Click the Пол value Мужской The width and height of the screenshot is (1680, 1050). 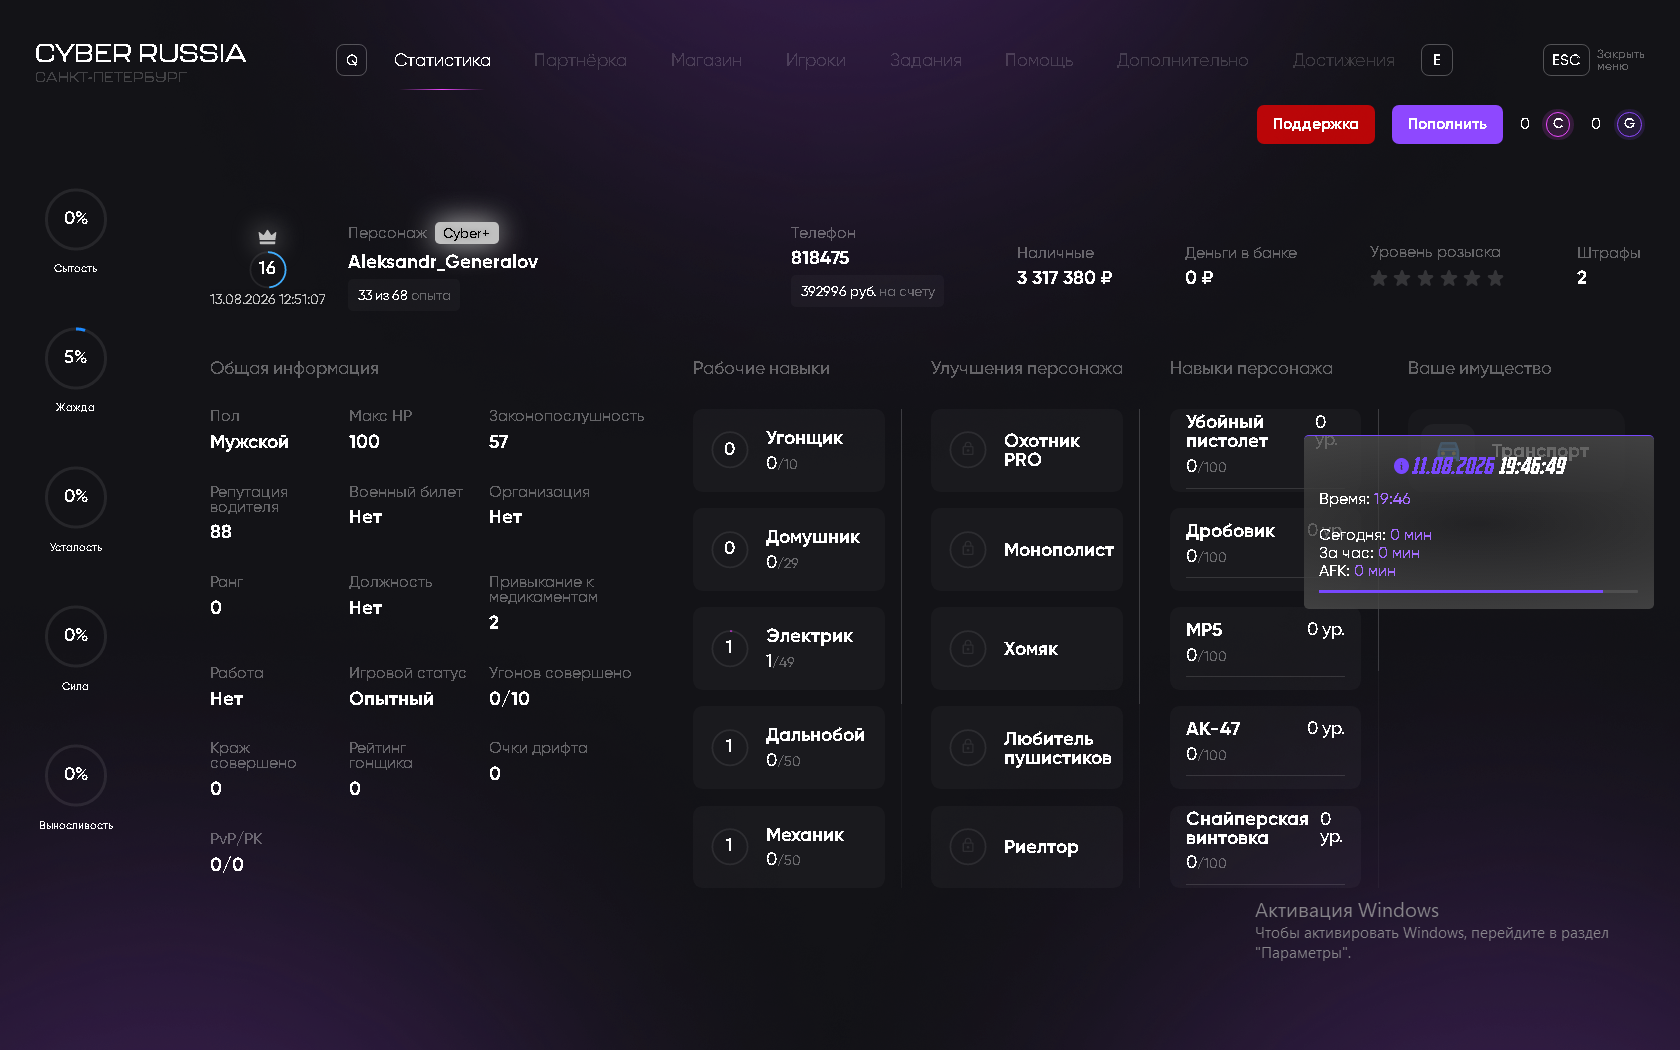point(249,442)
